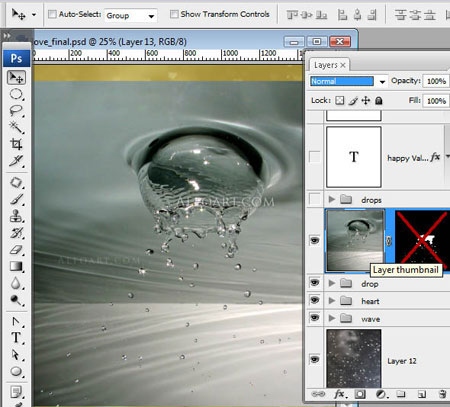Viewport: 450px width, 407px height.
Task: Activate the Gradient tool
Action: click(x=16, y=266)
